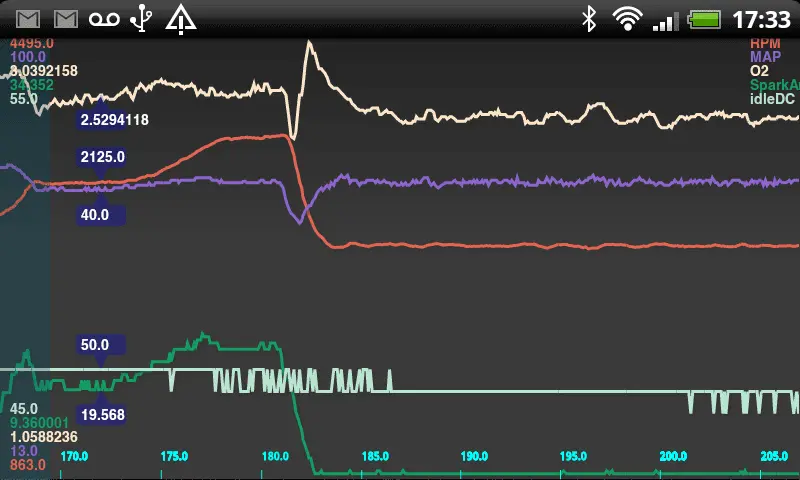
Task: Select the idleDC legend label
Action: pyautogui.click(x=772, y=99)
